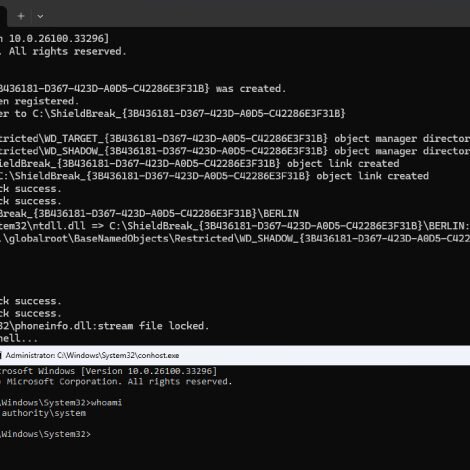Viewport: 470px width, 470px height.
Task: Click the BERLIN path ending text
Action: (149, 213)
